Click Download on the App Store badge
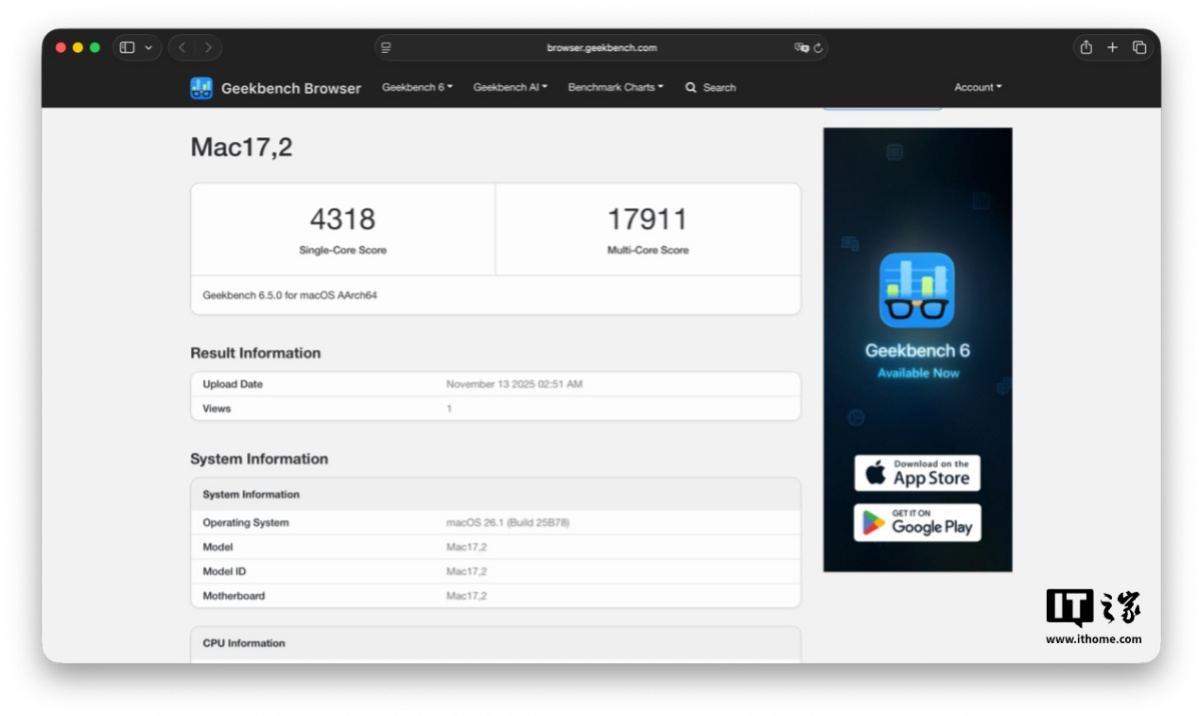 917,473
